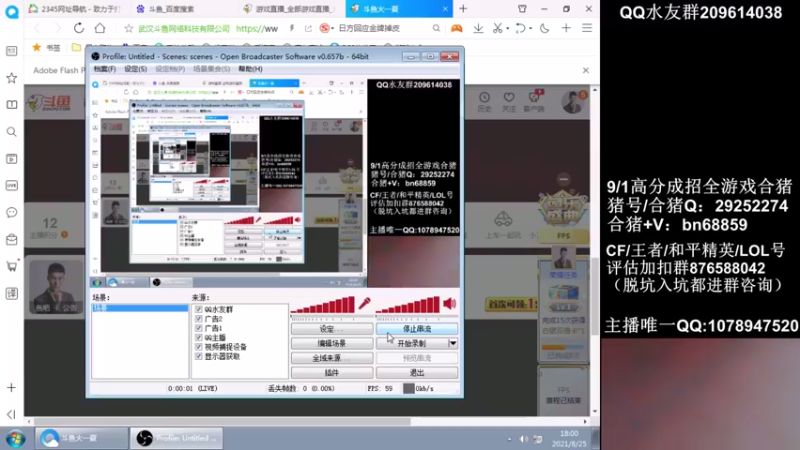Switch to OBS via taskbar button
The height and width of the screenshot is (450, 800).
(x=177, y=438)
